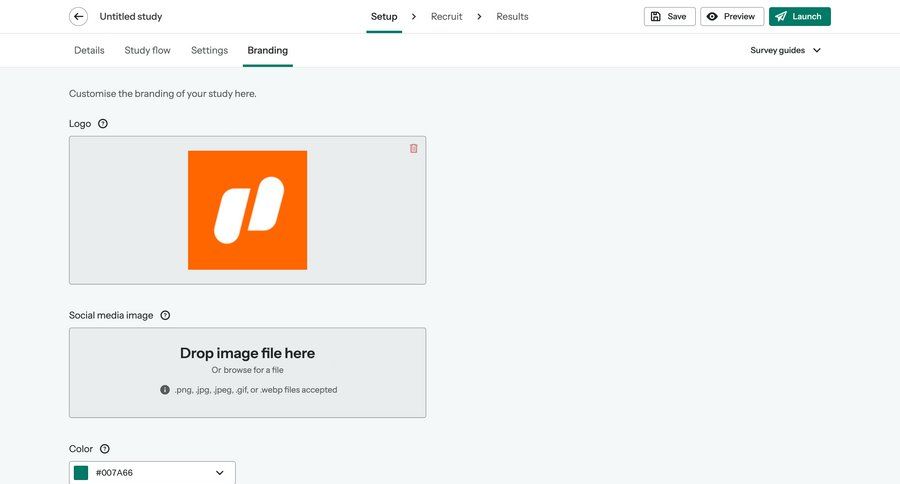Click the Preview button
900x484 pixels.
(x=732, y=17)
